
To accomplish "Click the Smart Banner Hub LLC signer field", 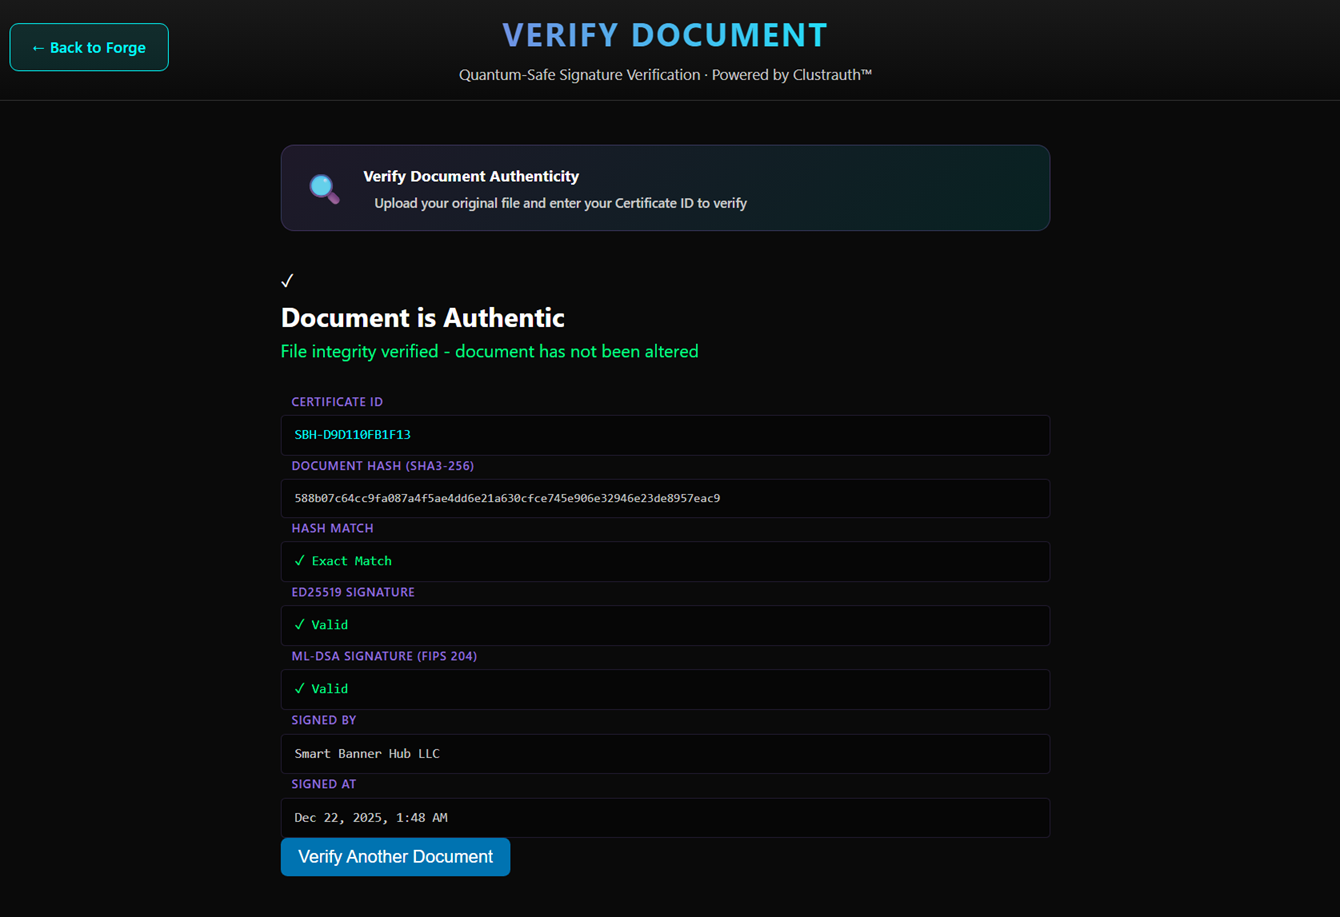I will 367,754.
